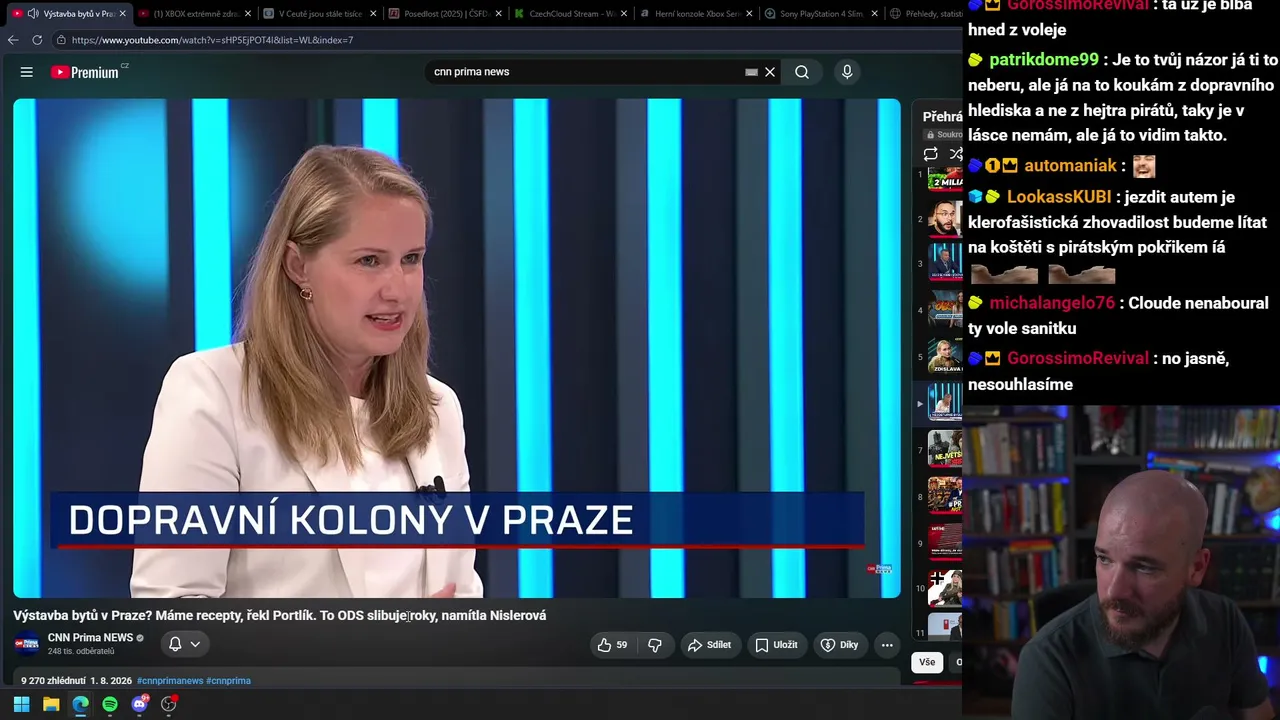
Task: Open the #cnnprima hashtag link
Action: [228, 681]
